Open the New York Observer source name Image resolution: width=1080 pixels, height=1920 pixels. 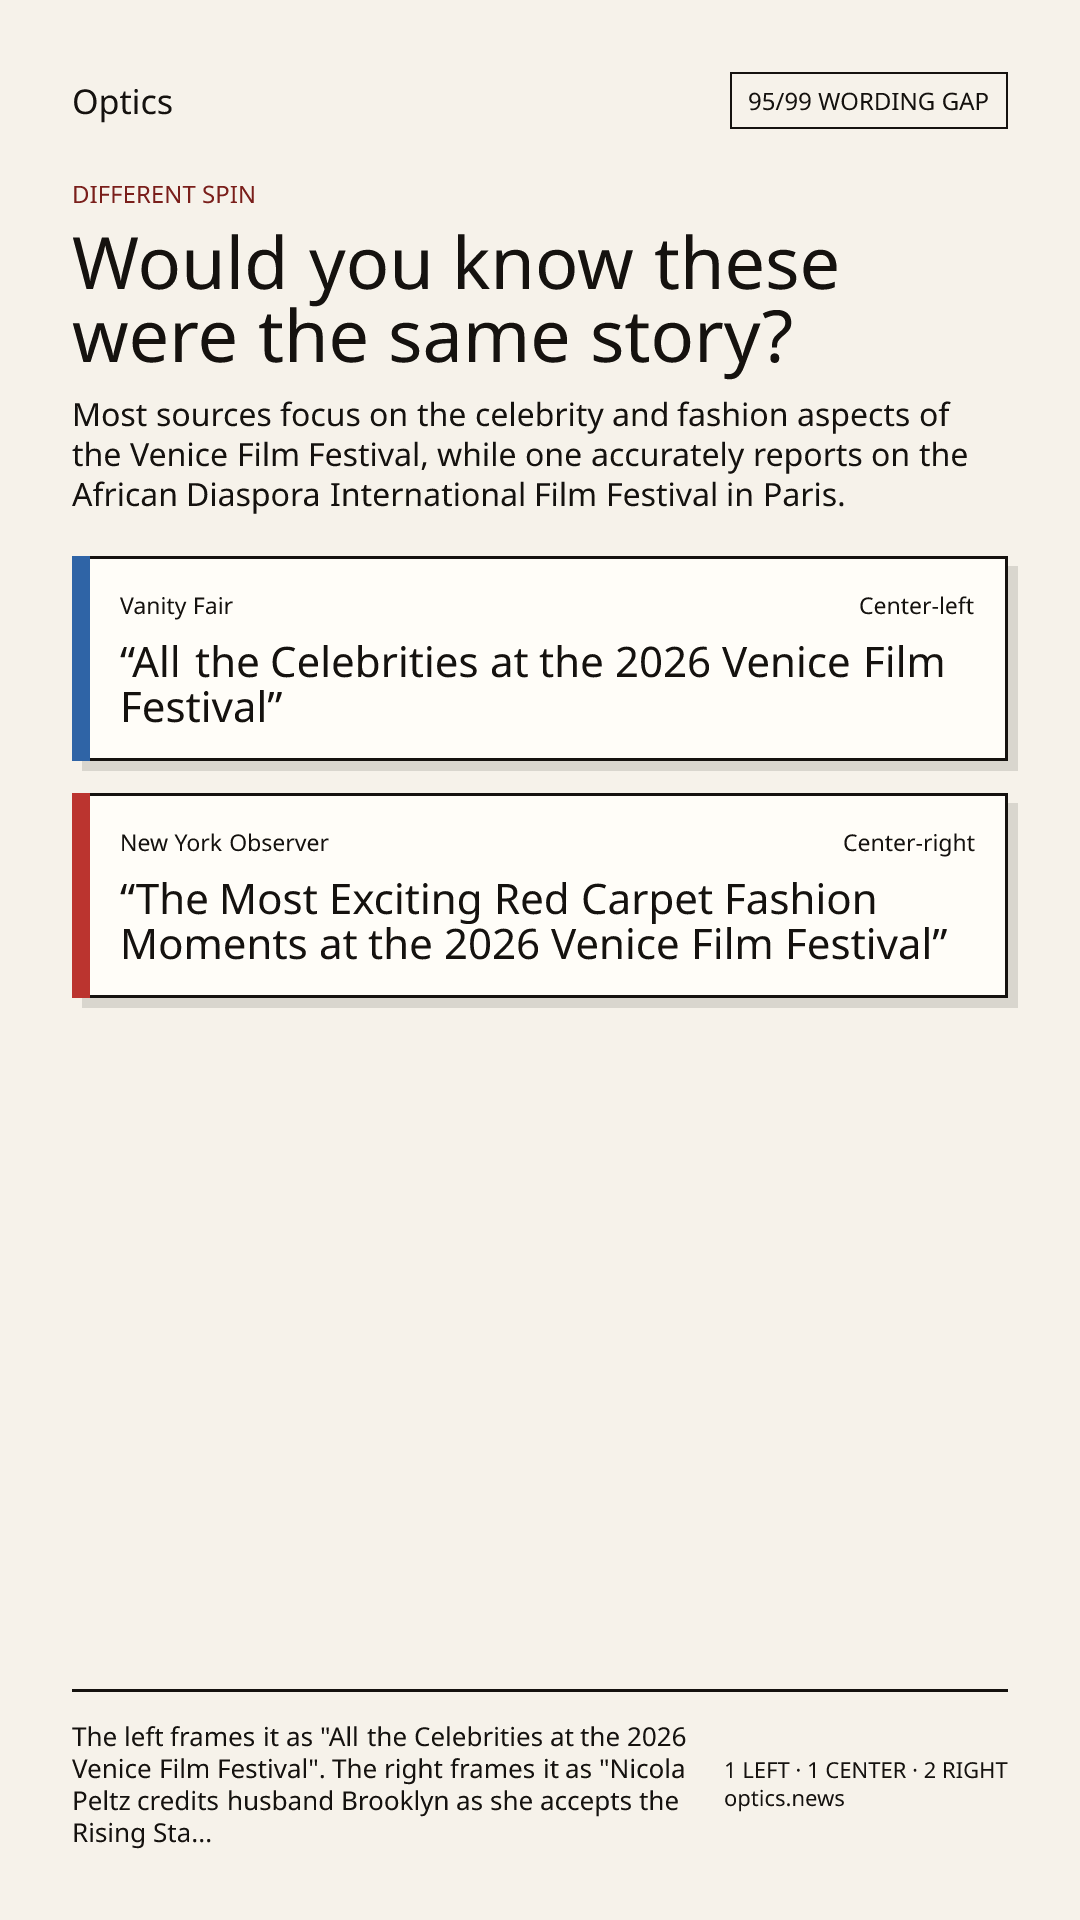tap(224, 843)
